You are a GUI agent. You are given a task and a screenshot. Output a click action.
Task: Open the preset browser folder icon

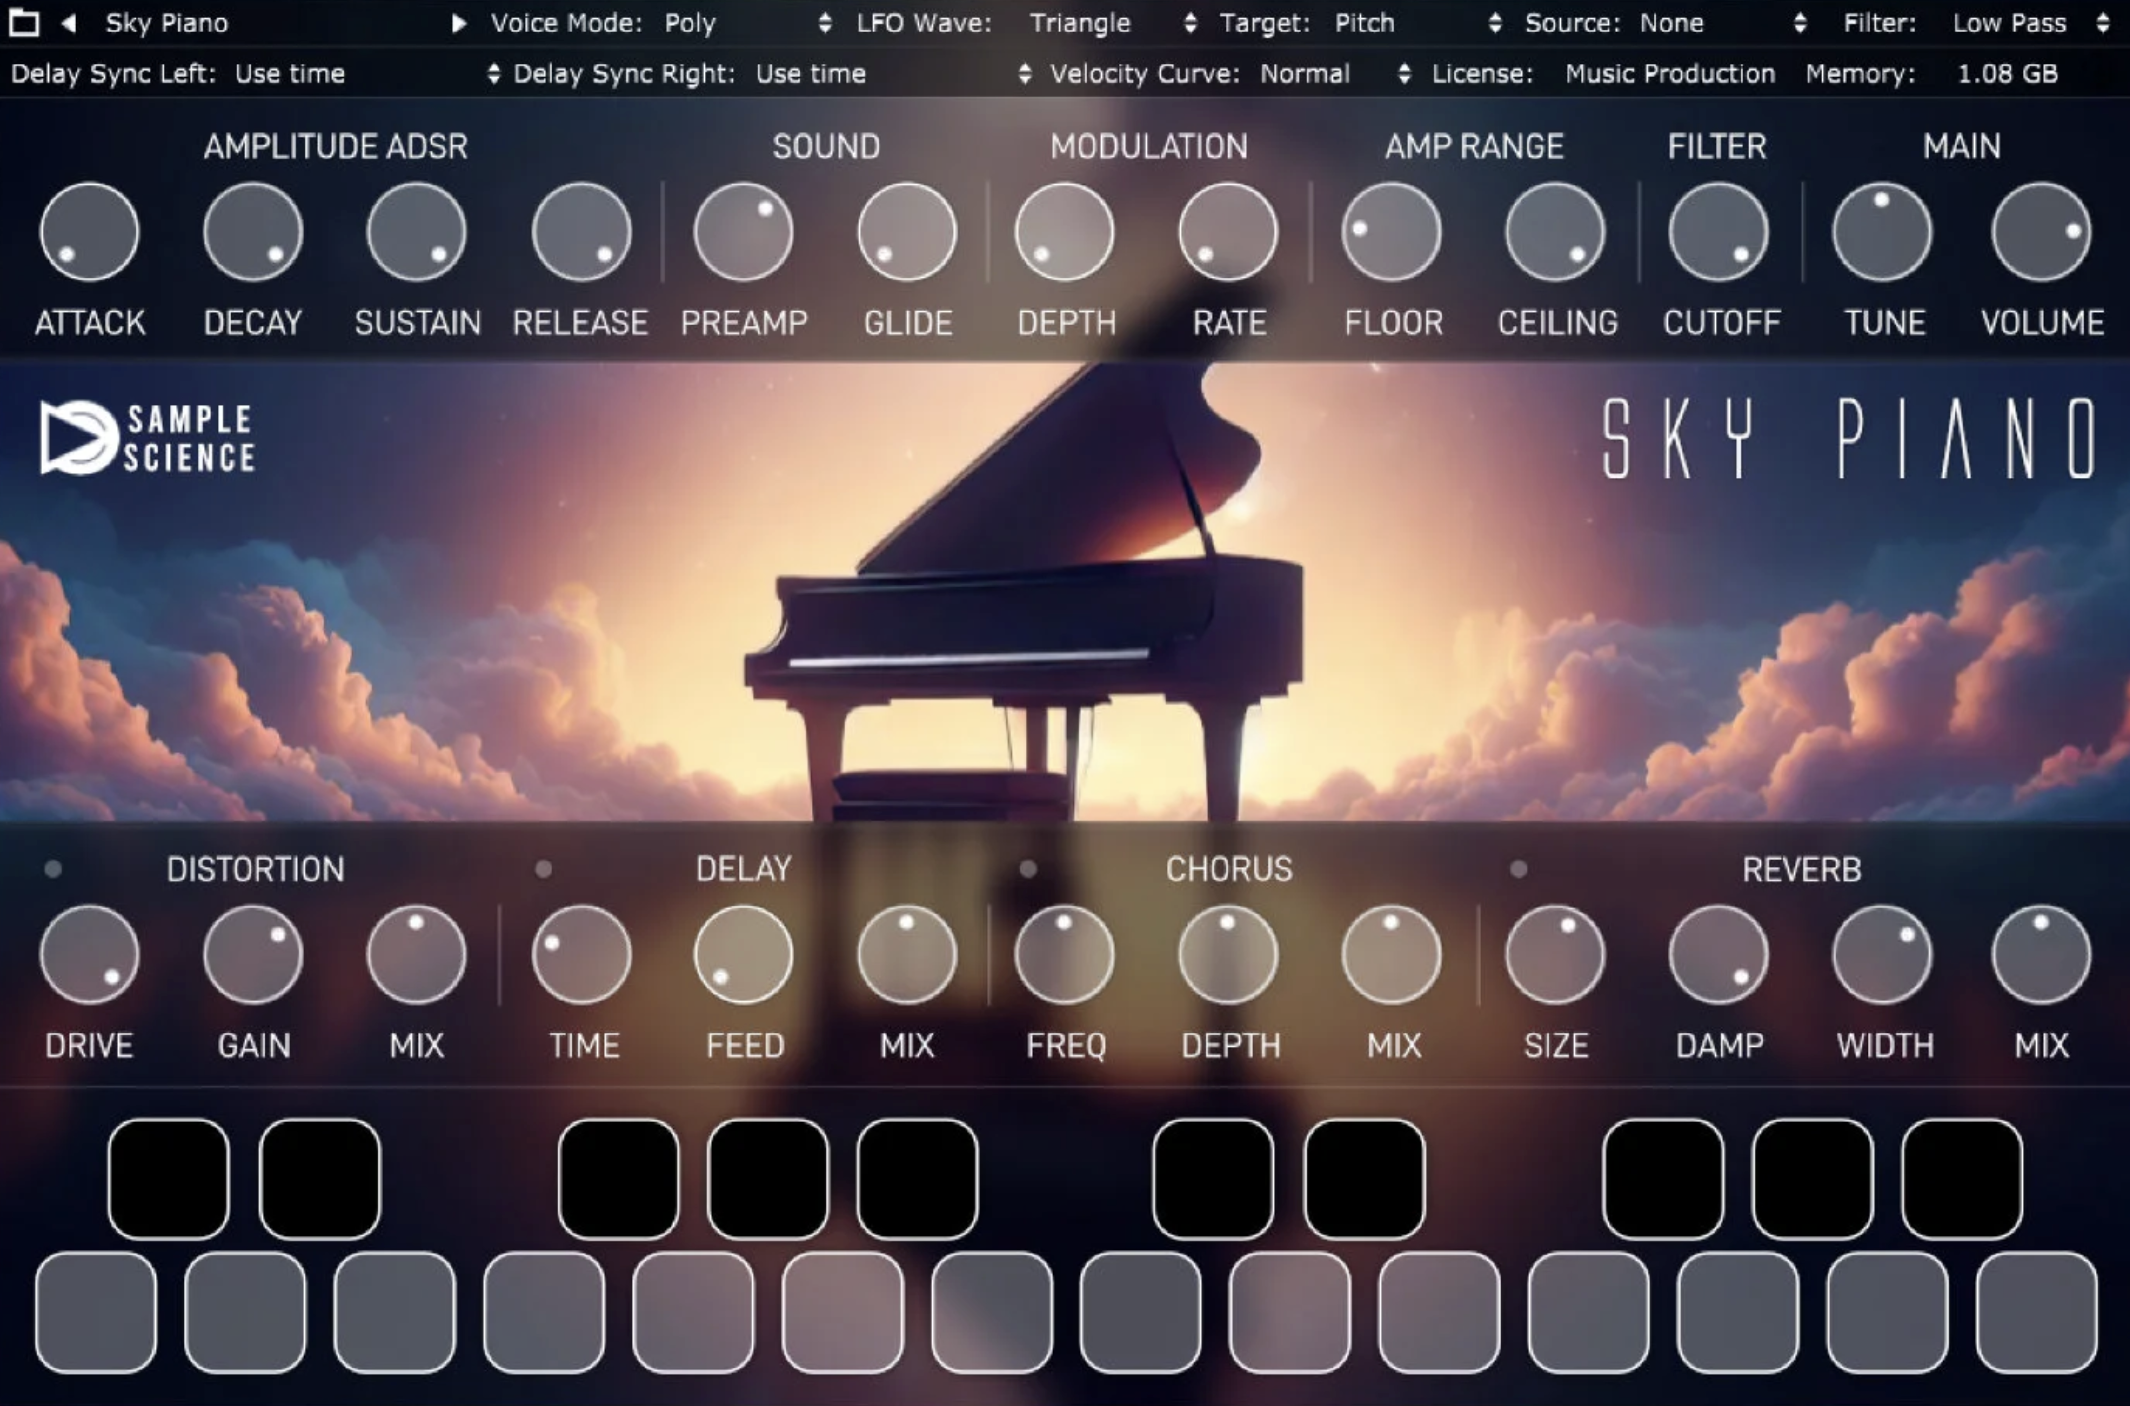pyautogui.click(x=25, y=22)
